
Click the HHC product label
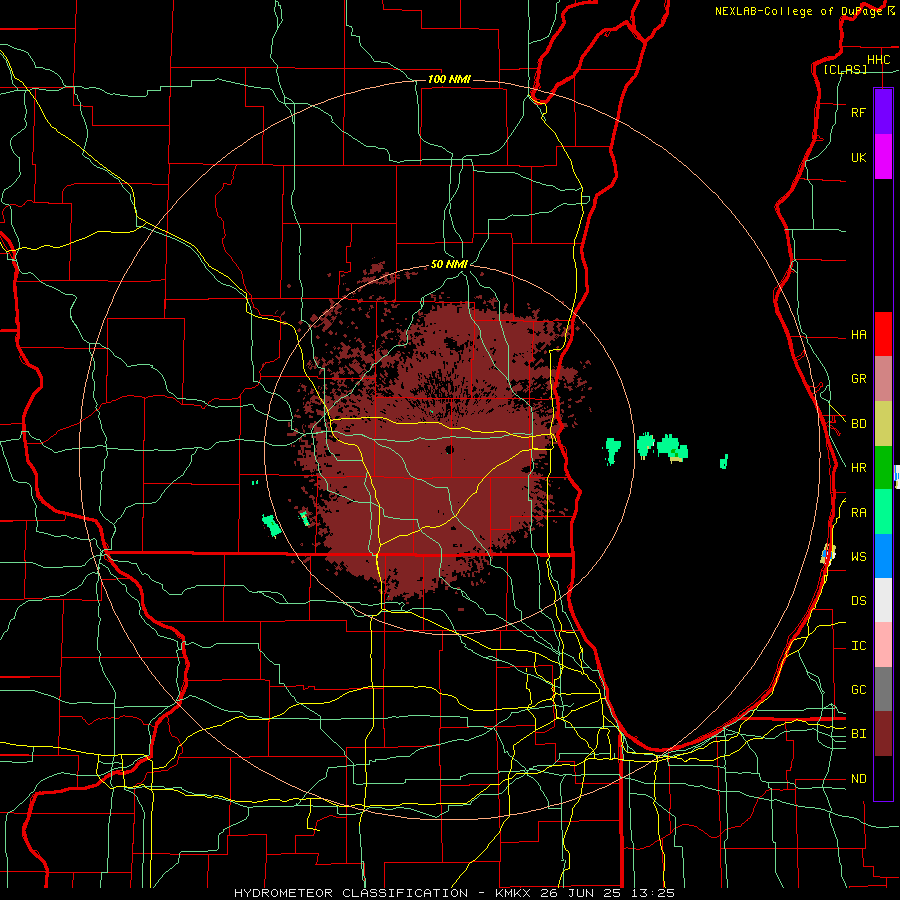tap(878, 59)
